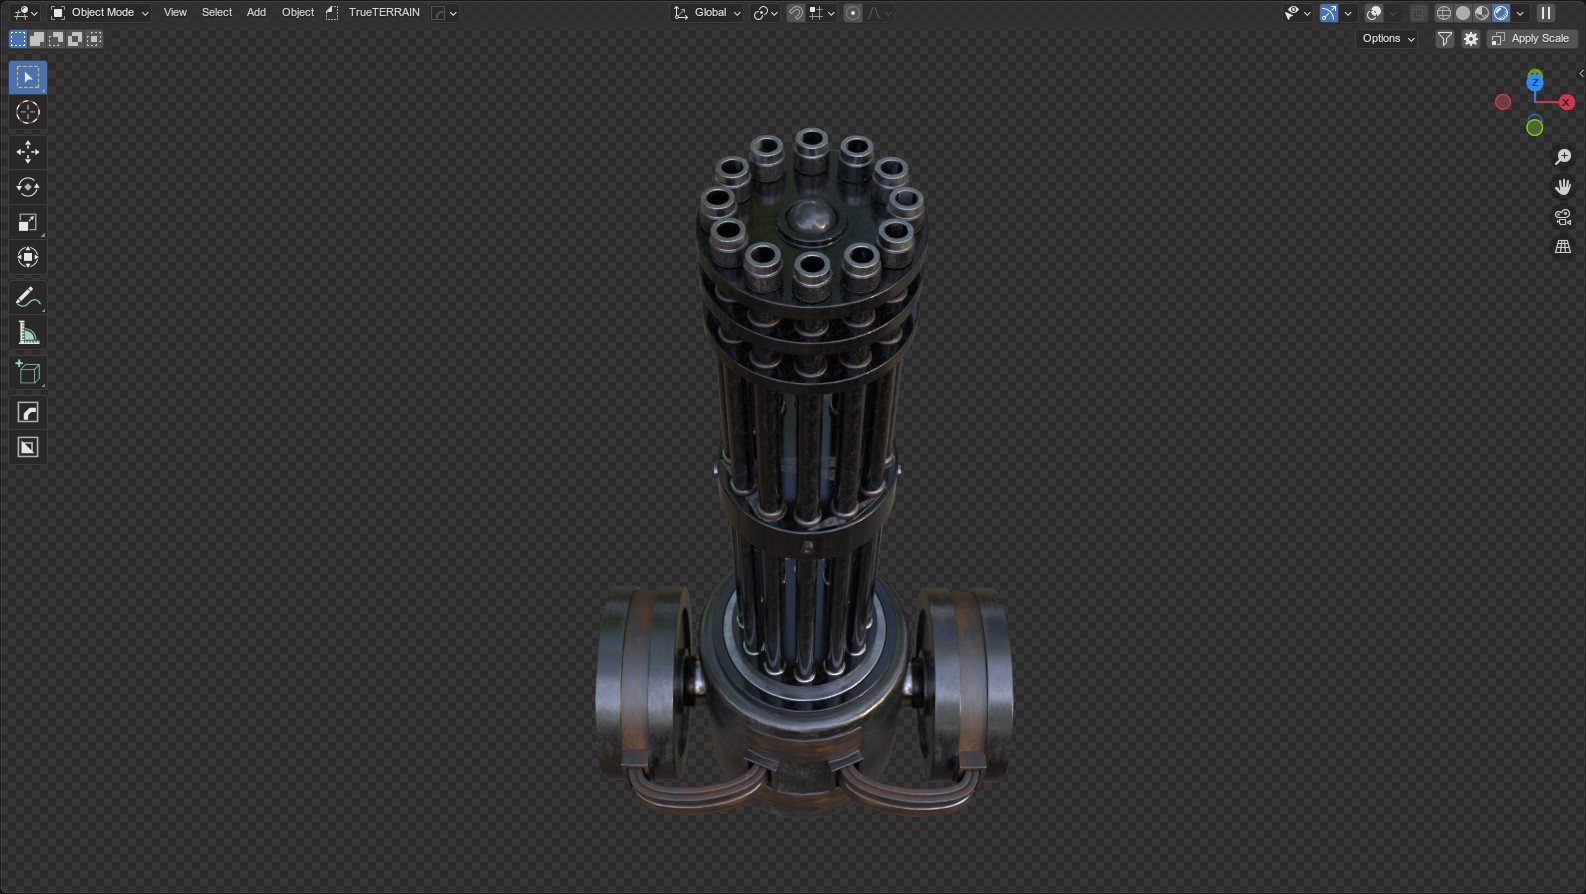Toggle viewport overlays
Screen dimensions: 1586x894
coord(1375,13)
